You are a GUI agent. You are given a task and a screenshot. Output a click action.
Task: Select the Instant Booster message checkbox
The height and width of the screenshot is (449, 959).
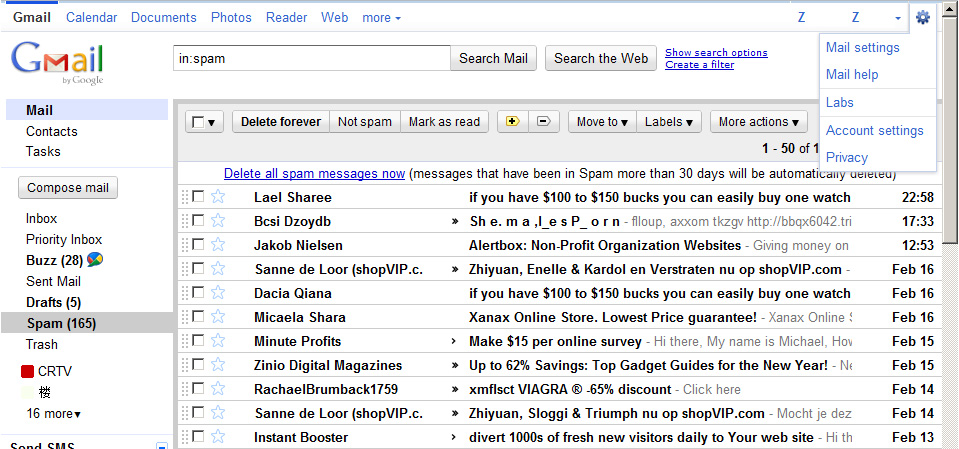tap(198, 436)
